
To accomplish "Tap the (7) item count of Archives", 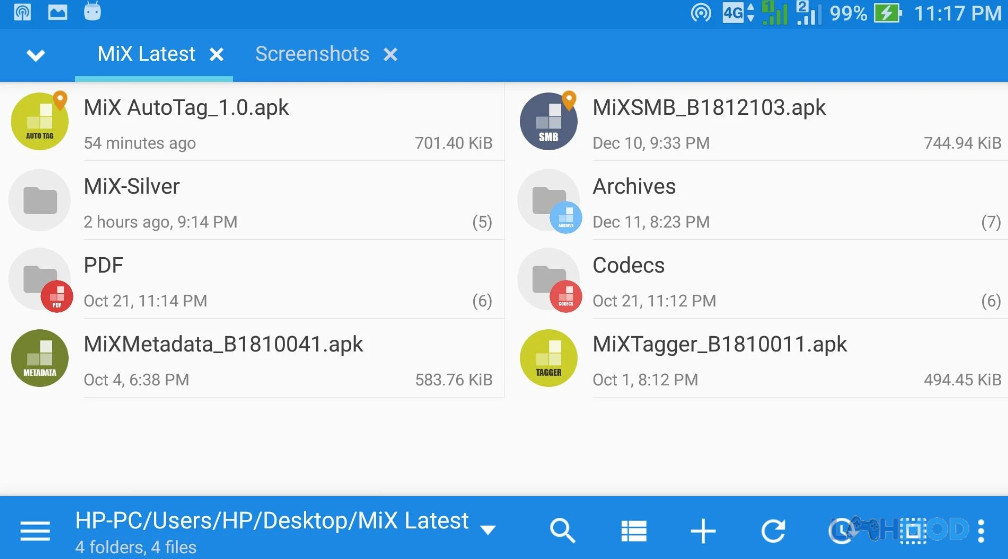I will click(991, 222).
